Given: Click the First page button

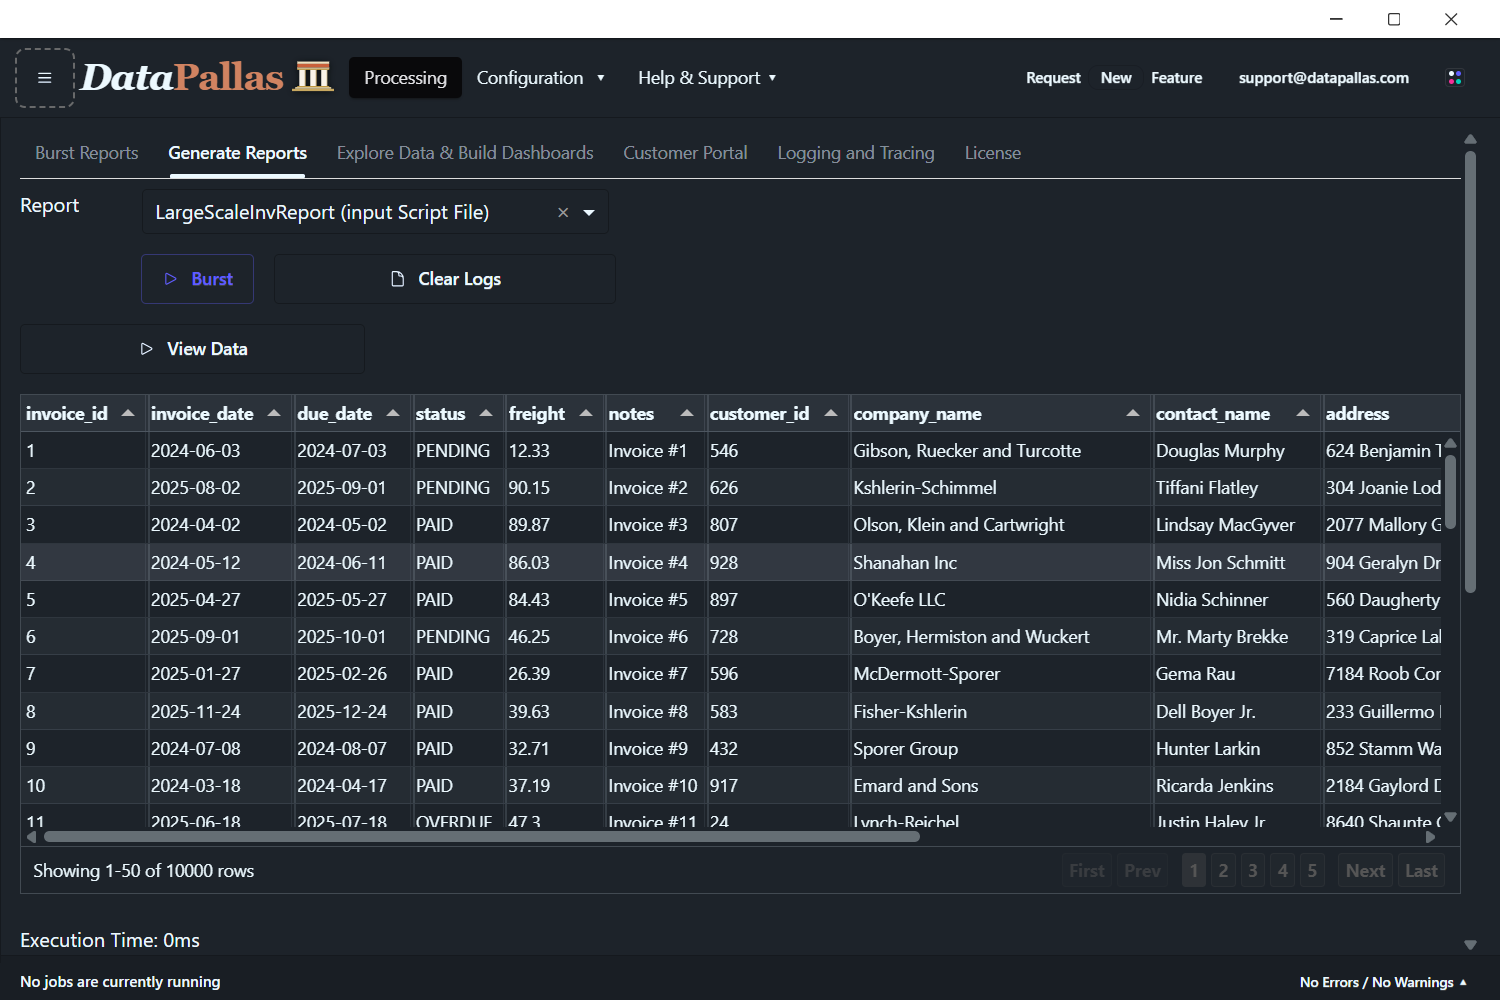Looking at the screenshot, I should pos(1087,871).
